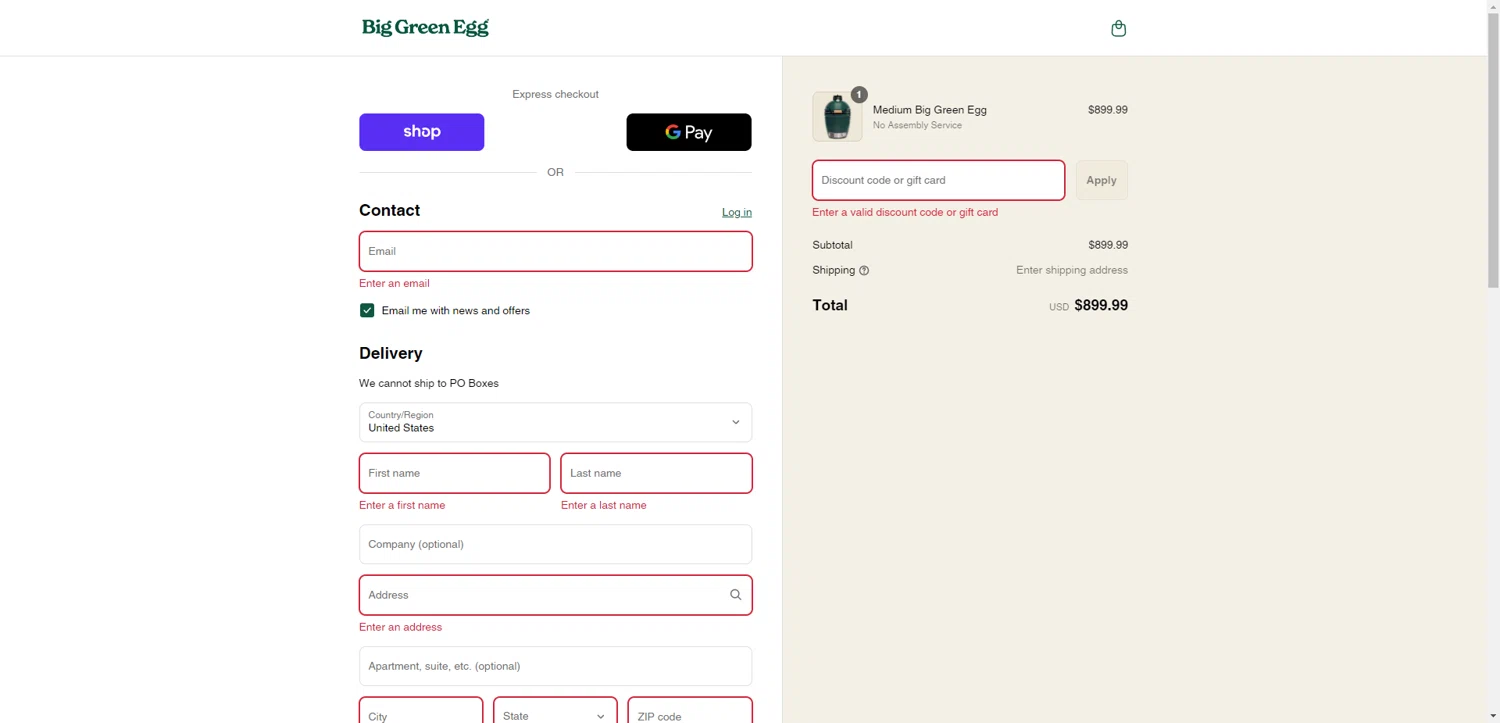Click the USD $899.99 total amount
Screen dimensions: 1500x723
[1088, 306]
